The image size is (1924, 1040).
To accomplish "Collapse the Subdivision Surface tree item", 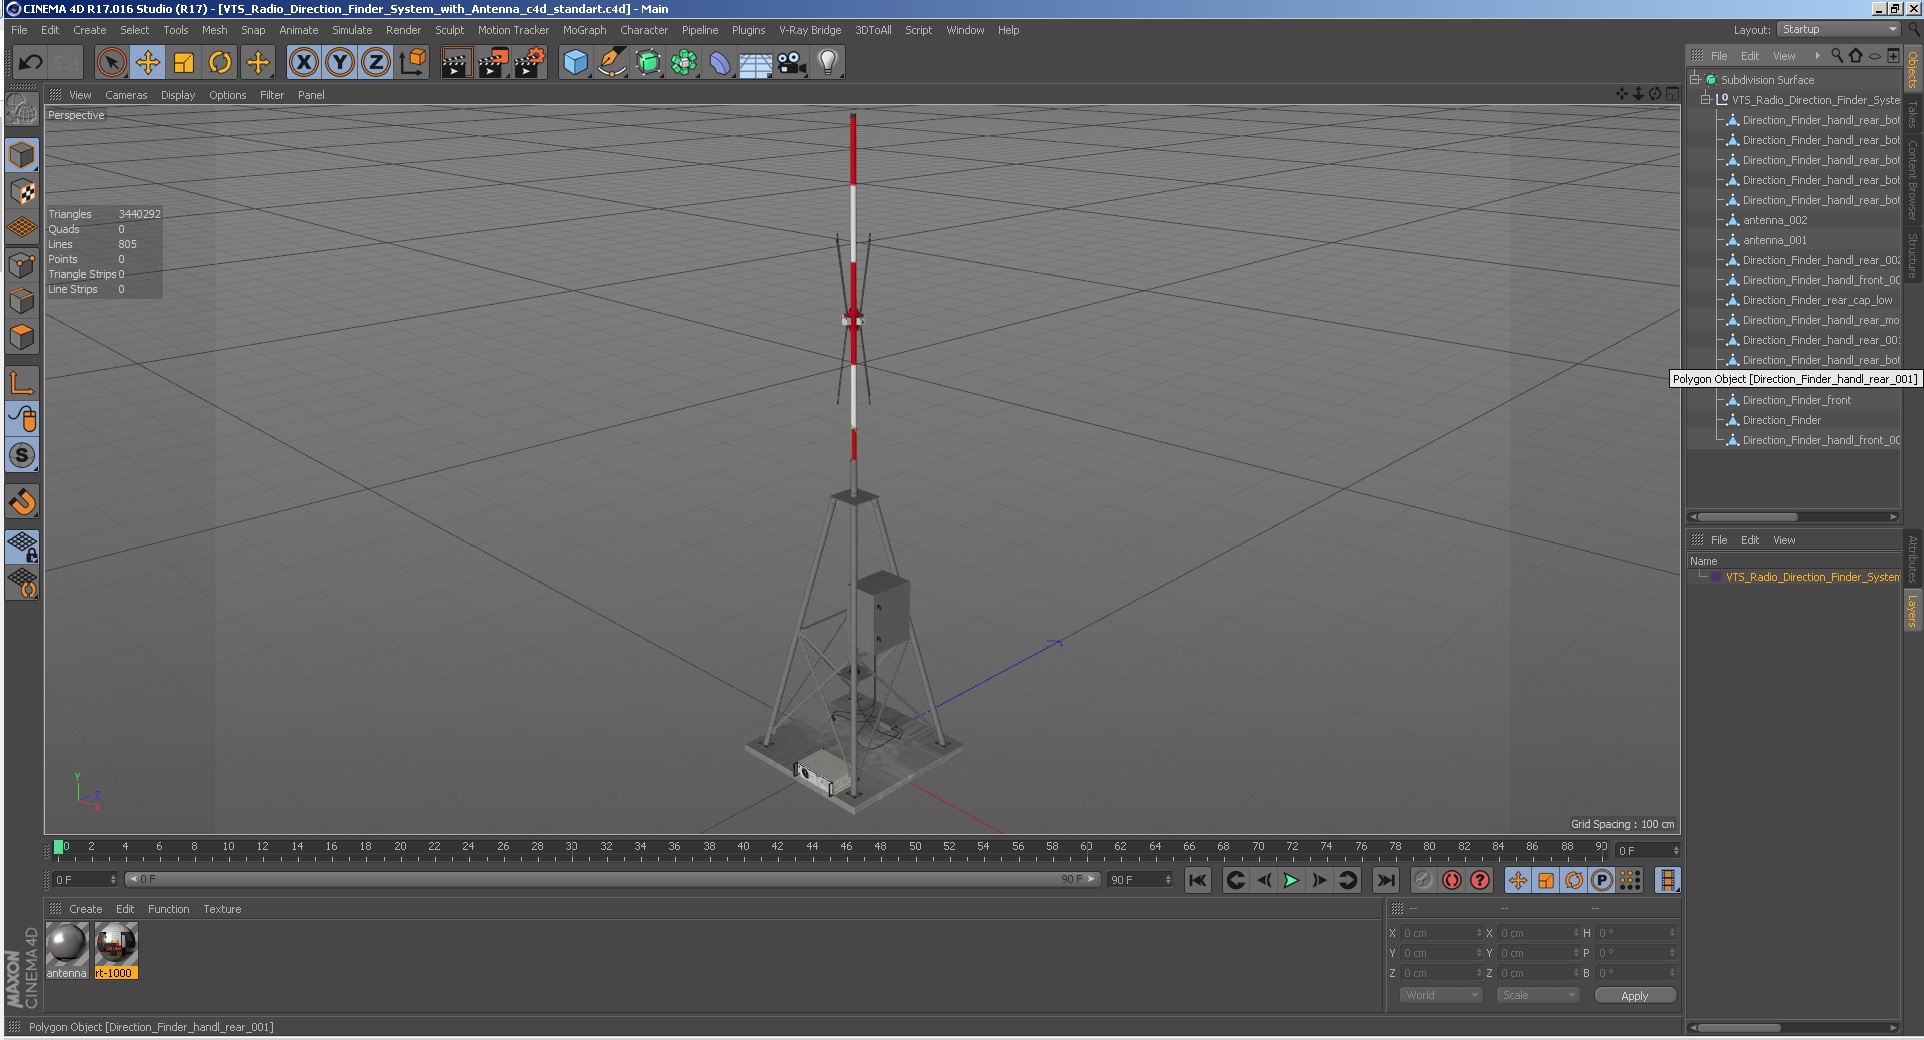I will 1695,79.
